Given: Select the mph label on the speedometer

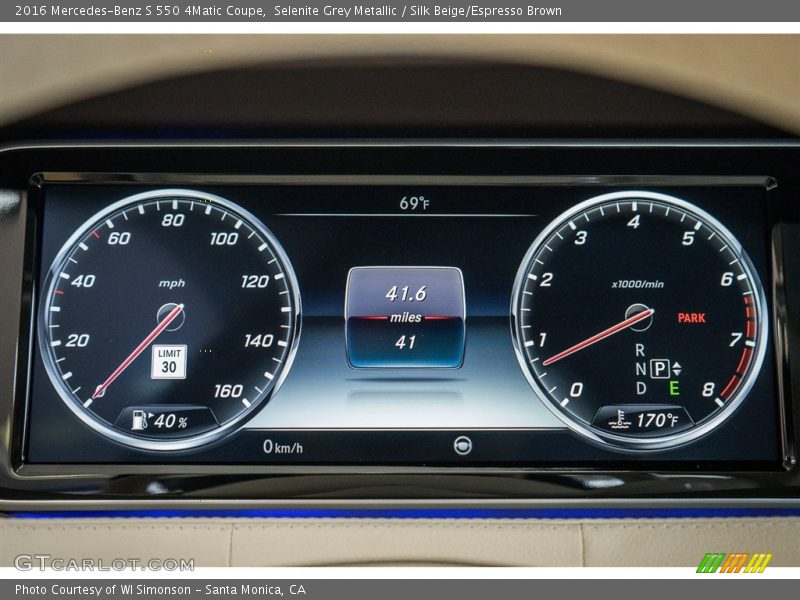Looking at the screenshot, I should click(x=171, y=282).
